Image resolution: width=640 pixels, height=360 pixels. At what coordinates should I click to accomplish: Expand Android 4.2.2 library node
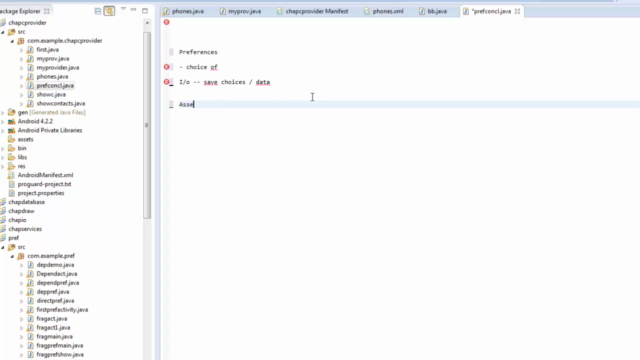tap(3, 122)
